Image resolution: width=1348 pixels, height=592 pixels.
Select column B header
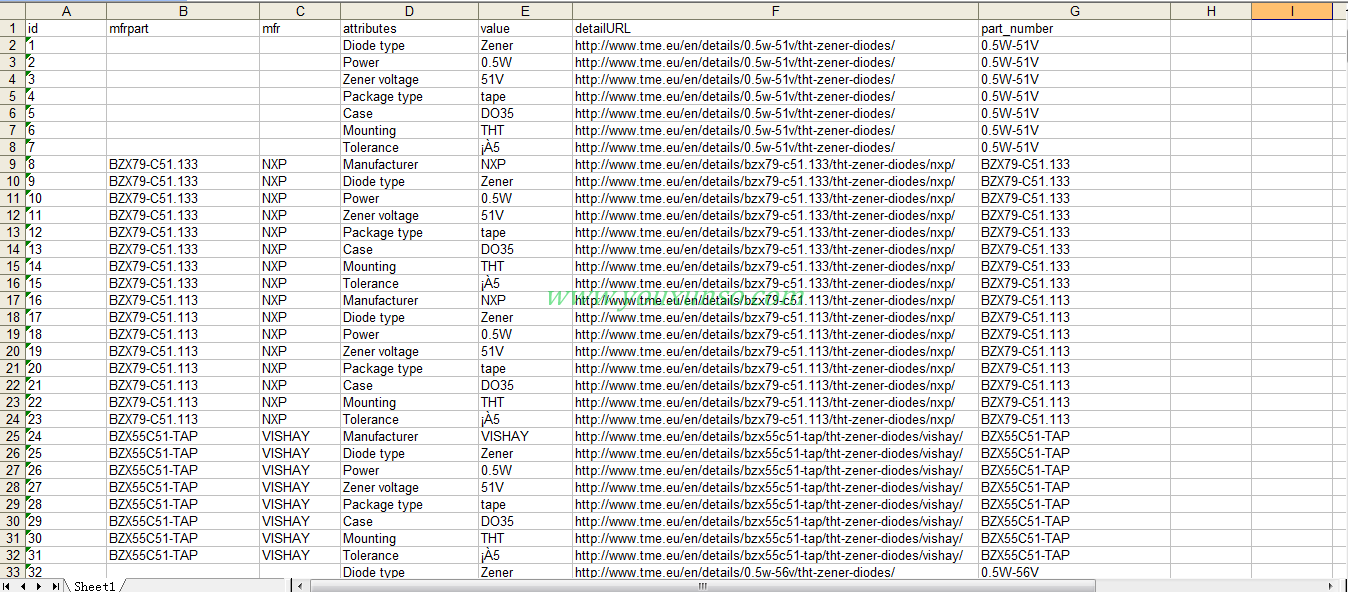183,11
